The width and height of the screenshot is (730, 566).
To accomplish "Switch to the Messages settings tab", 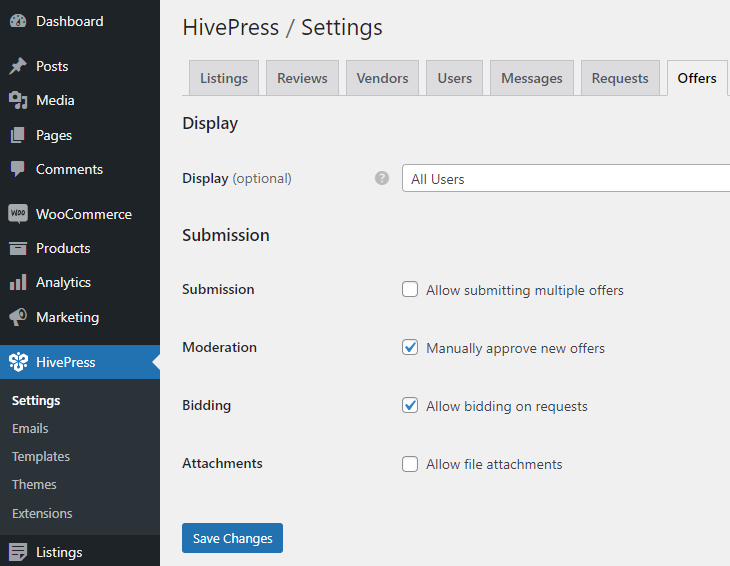I will point(532,78).
